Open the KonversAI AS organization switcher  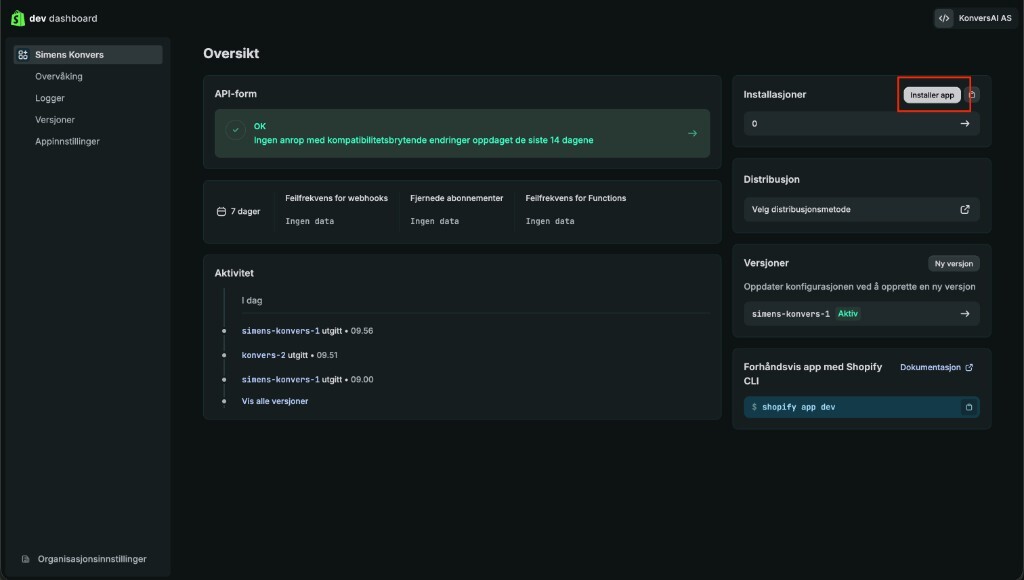click(x=976, y=18)
